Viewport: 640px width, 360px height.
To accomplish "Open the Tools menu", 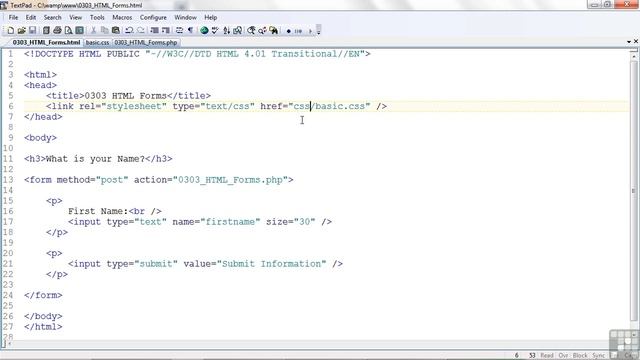I will (97, 18).
